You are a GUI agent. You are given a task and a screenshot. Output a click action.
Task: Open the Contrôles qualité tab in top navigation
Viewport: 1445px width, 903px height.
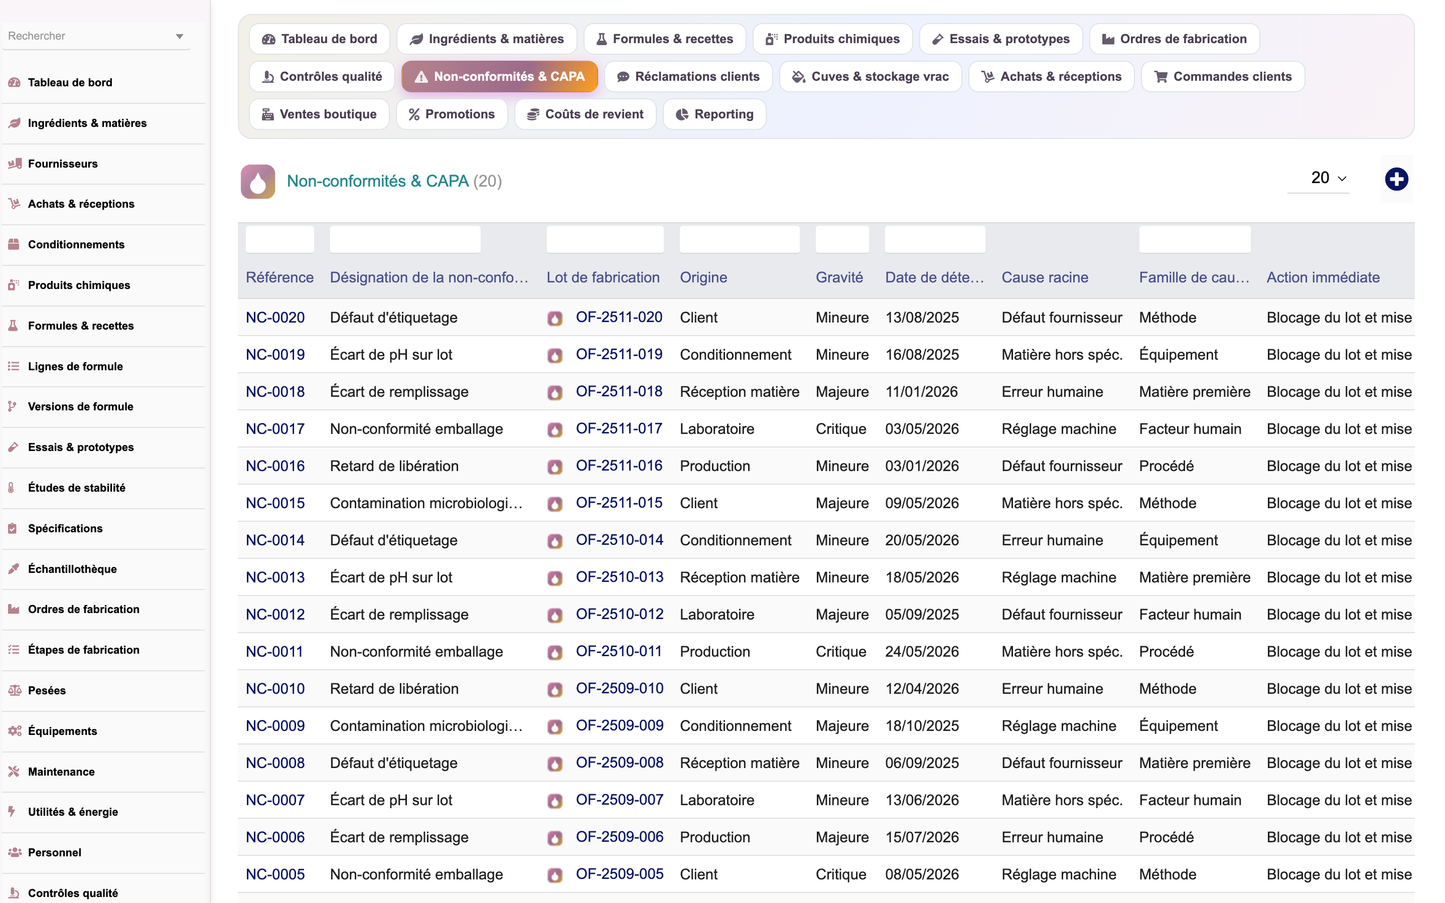click(322, 77)
